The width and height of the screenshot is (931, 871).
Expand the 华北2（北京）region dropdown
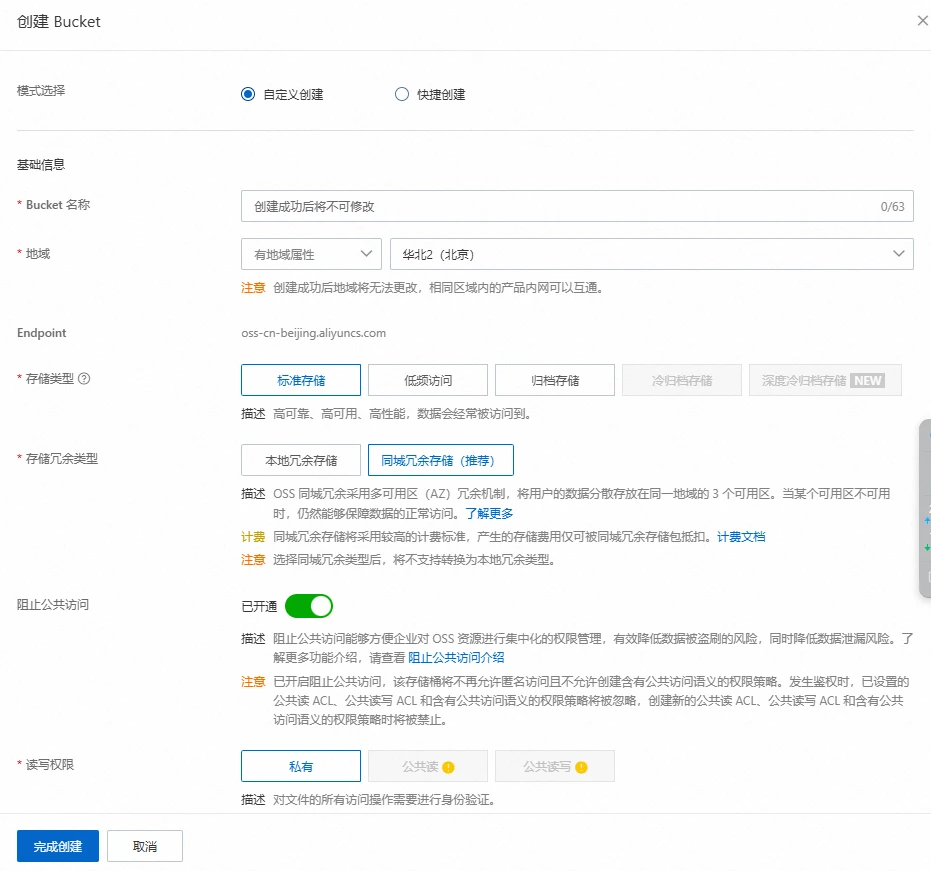(651, 254)
